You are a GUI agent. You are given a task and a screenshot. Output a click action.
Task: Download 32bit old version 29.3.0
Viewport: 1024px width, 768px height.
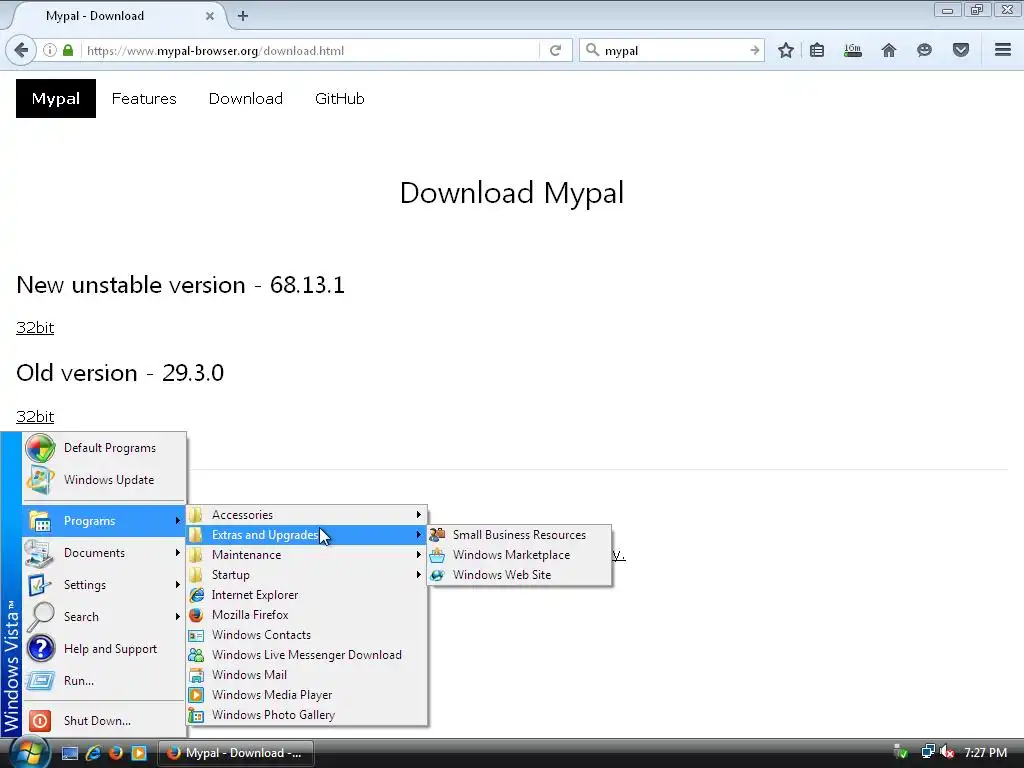[x=35, y=416]
